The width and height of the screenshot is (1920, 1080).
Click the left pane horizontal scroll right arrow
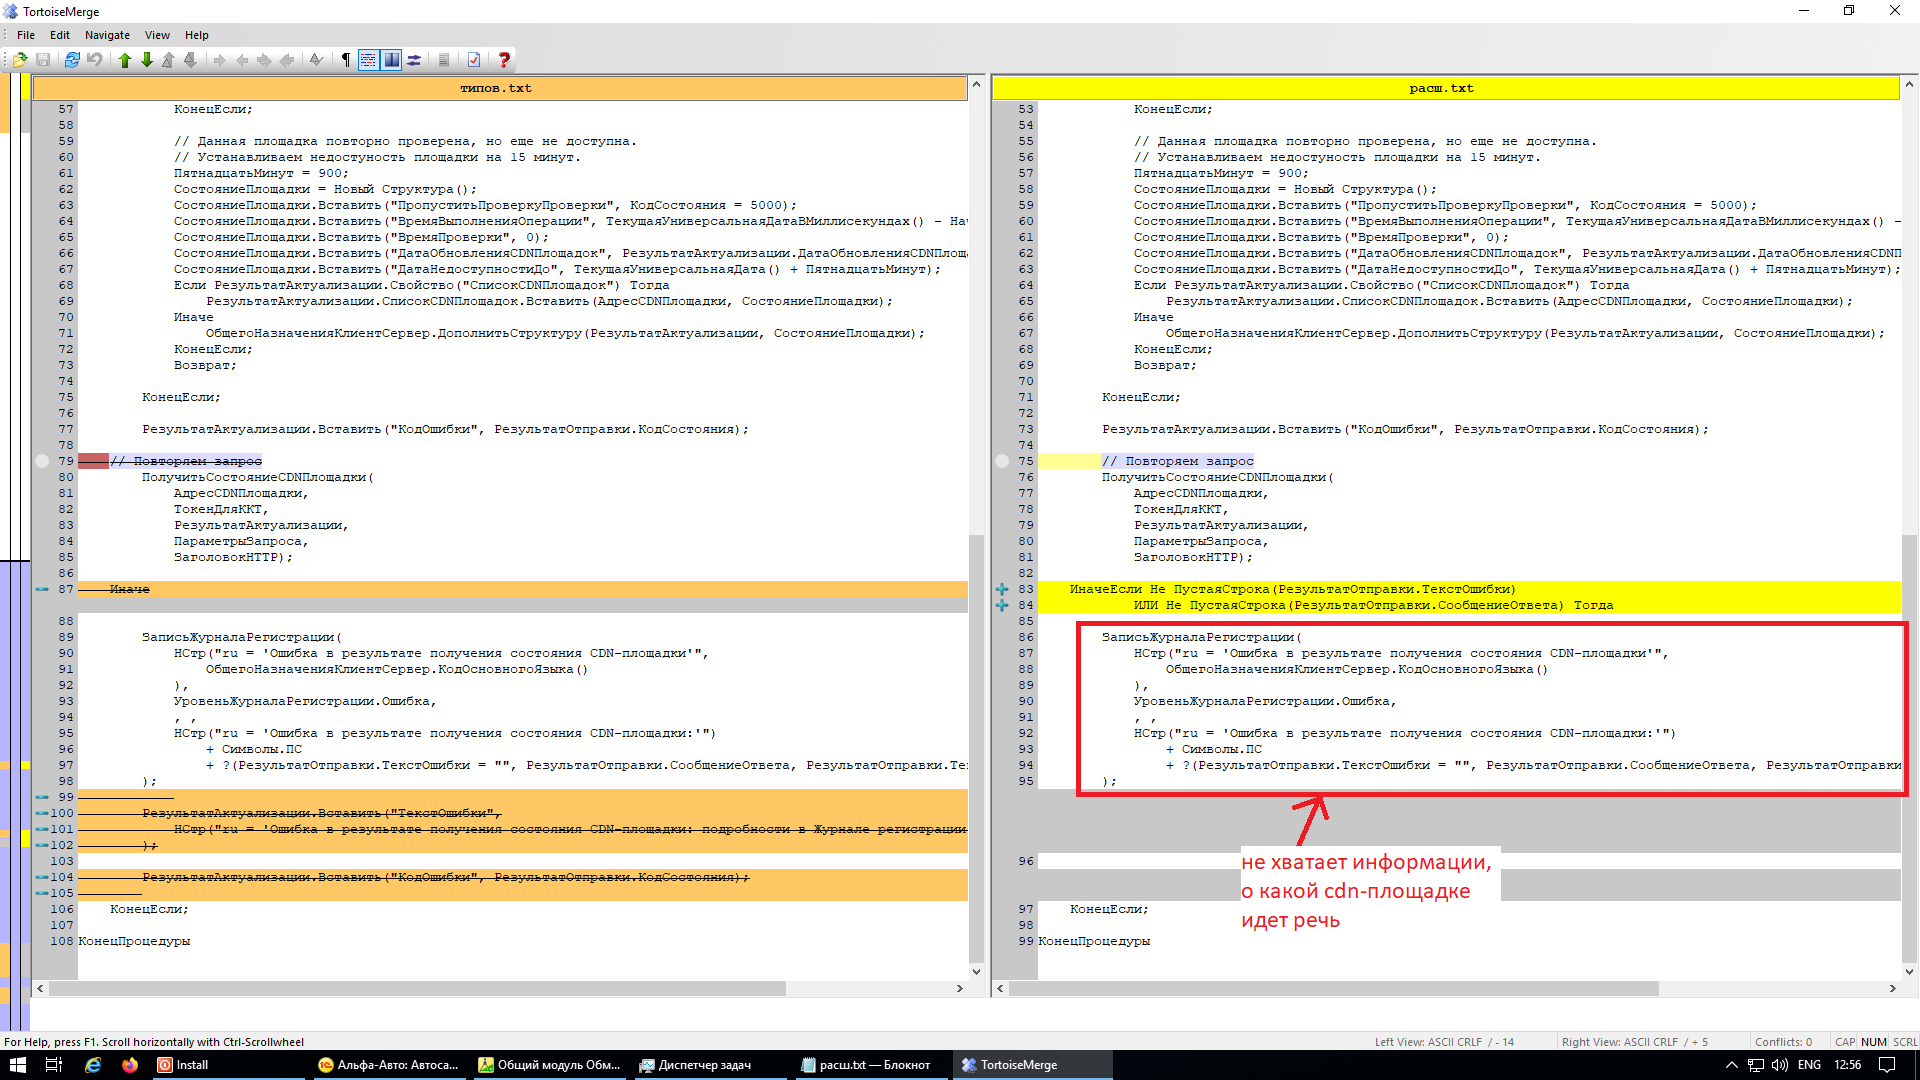coord(960,988)
